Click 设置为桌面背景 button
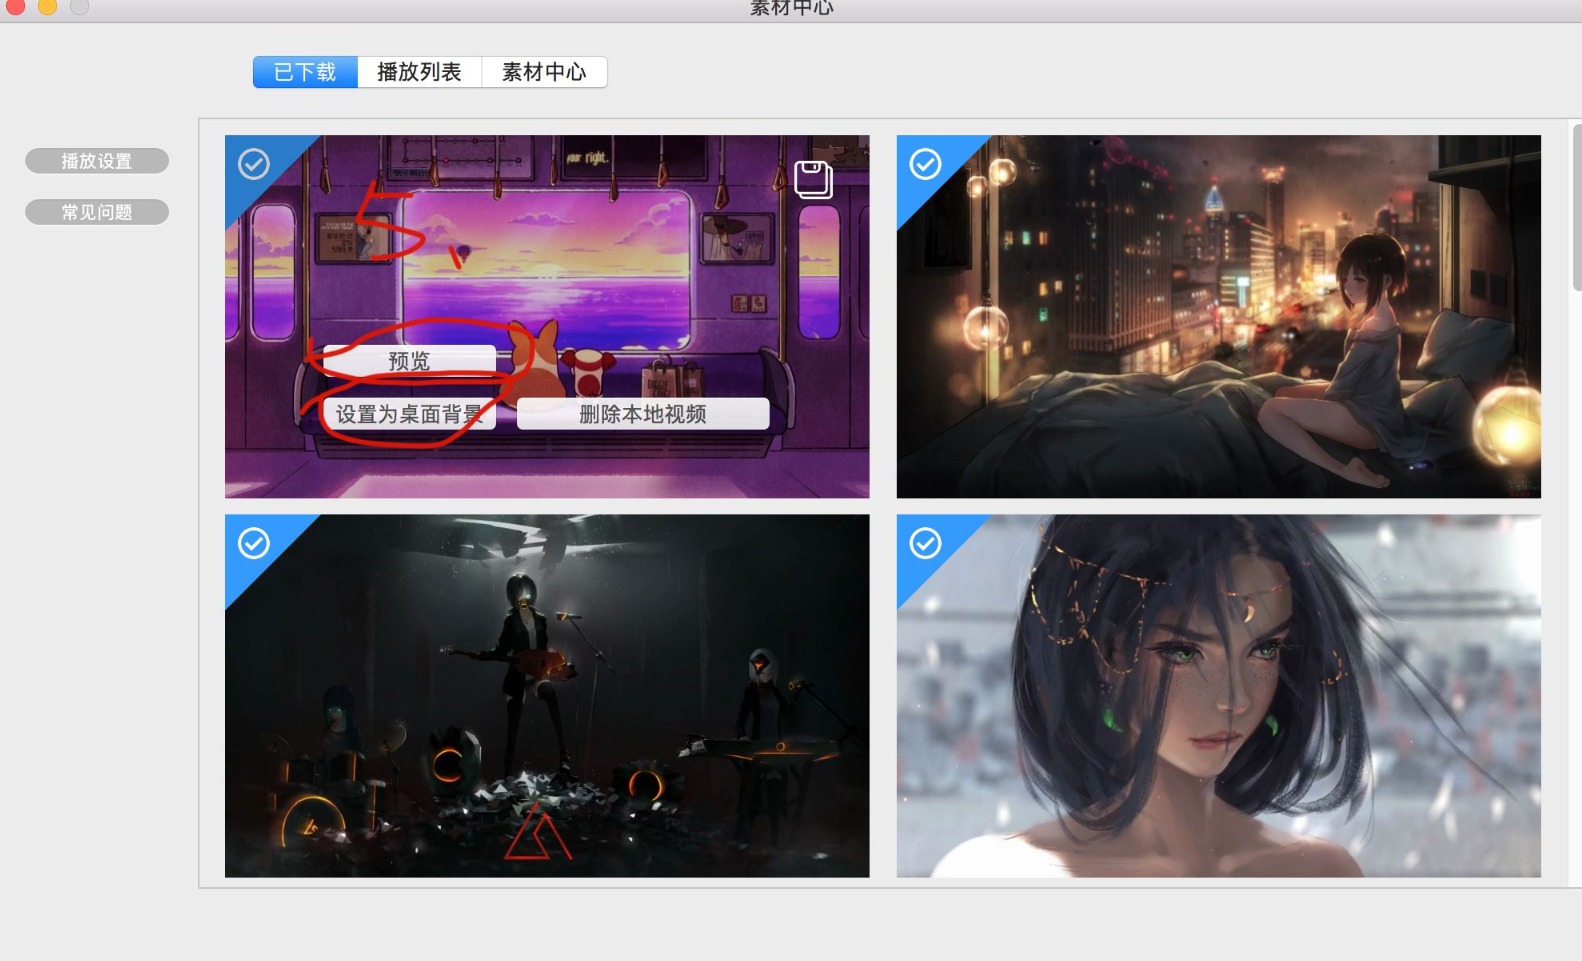This screenshot has height=961, width=1582. click(409, 414)
